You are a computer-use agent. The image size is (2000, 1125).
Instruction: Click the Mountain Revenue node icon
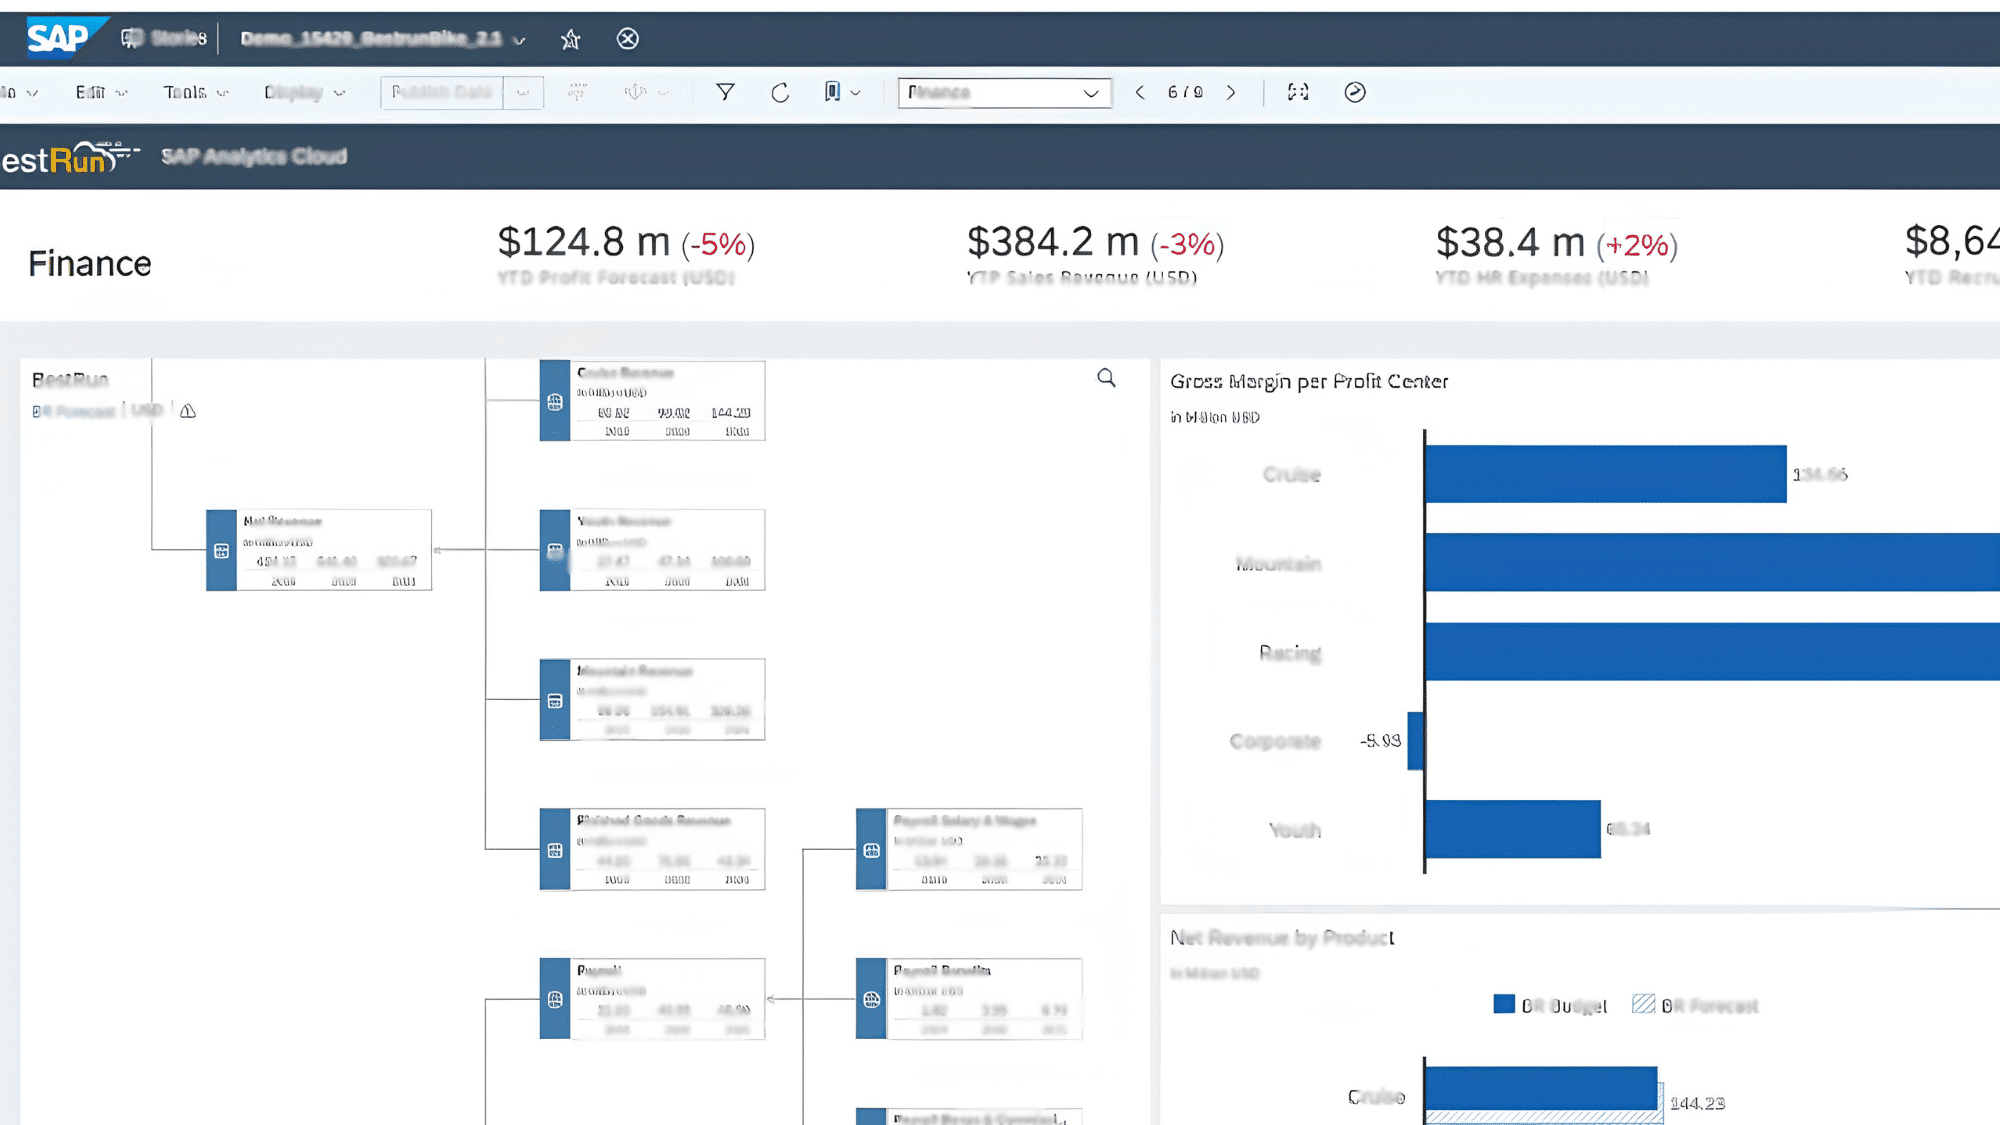(x=555, y=701)
